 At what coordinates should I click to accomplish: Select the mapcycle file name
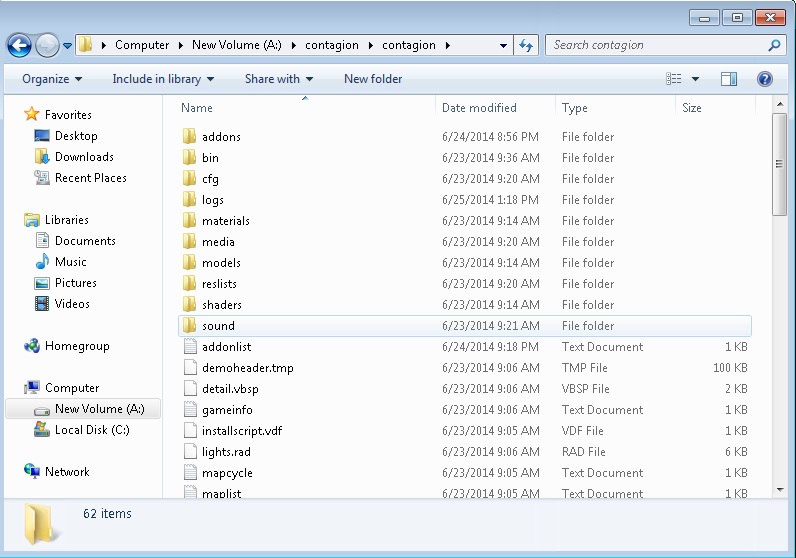[x=227, y=473]
